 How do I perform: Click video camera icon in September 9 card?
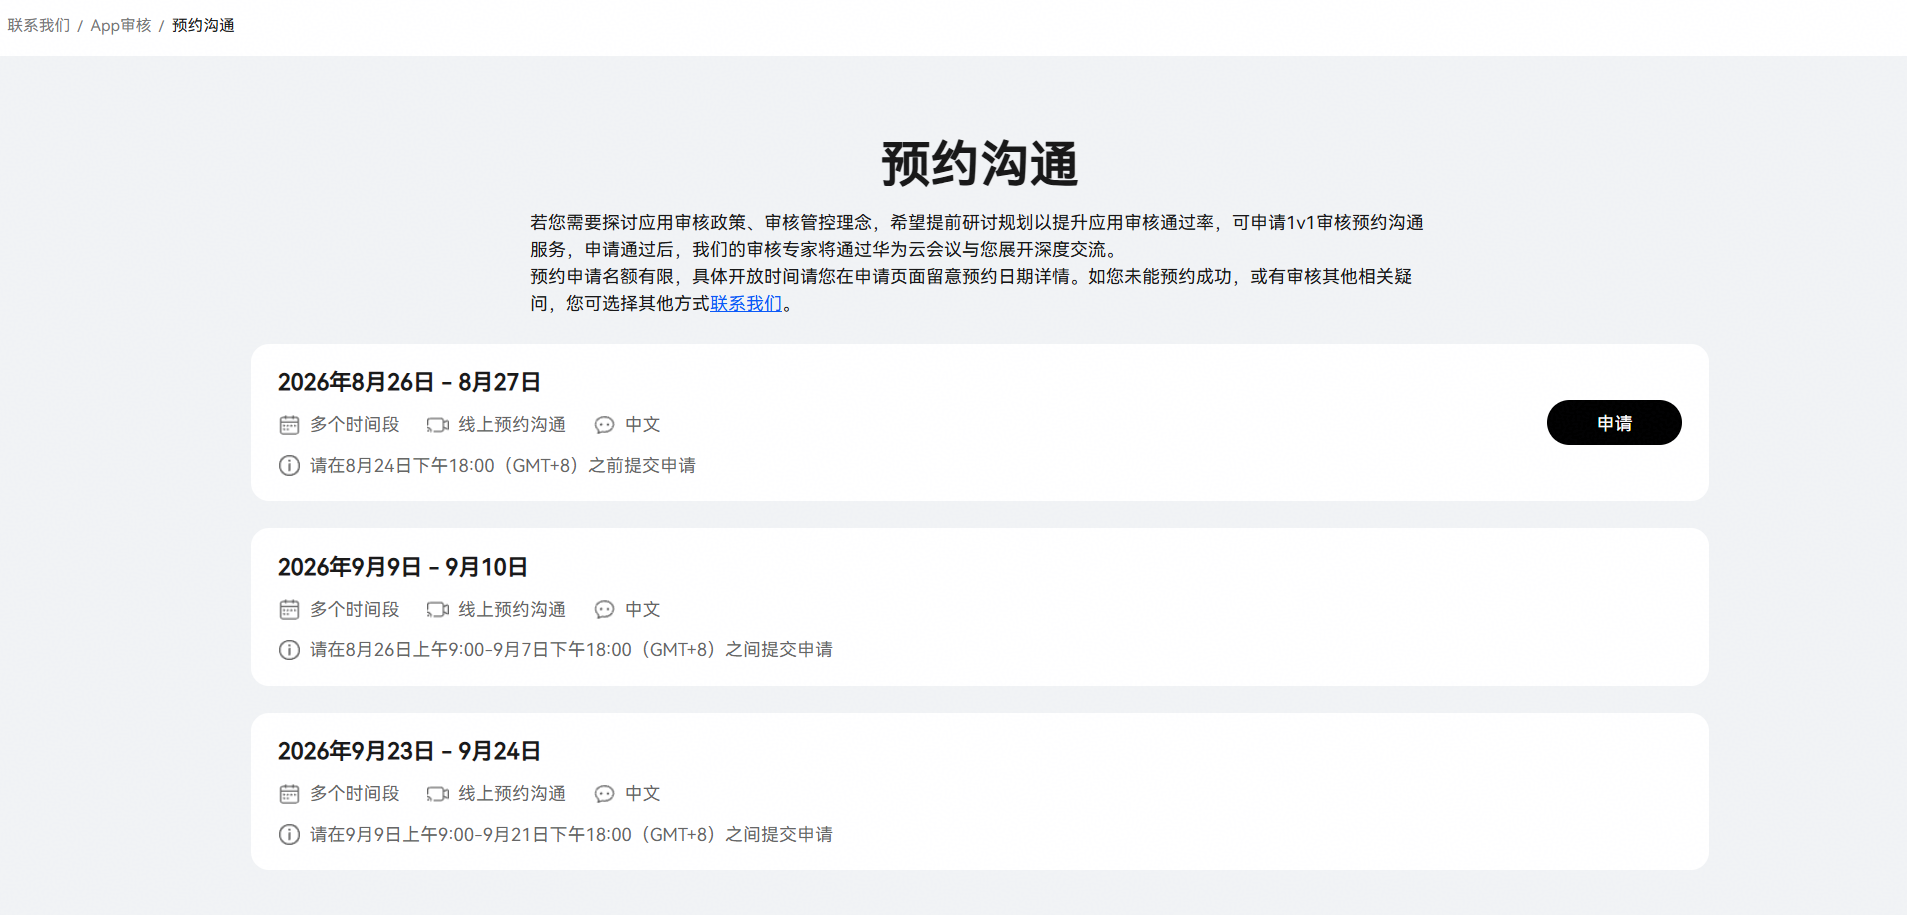(437, 609)
